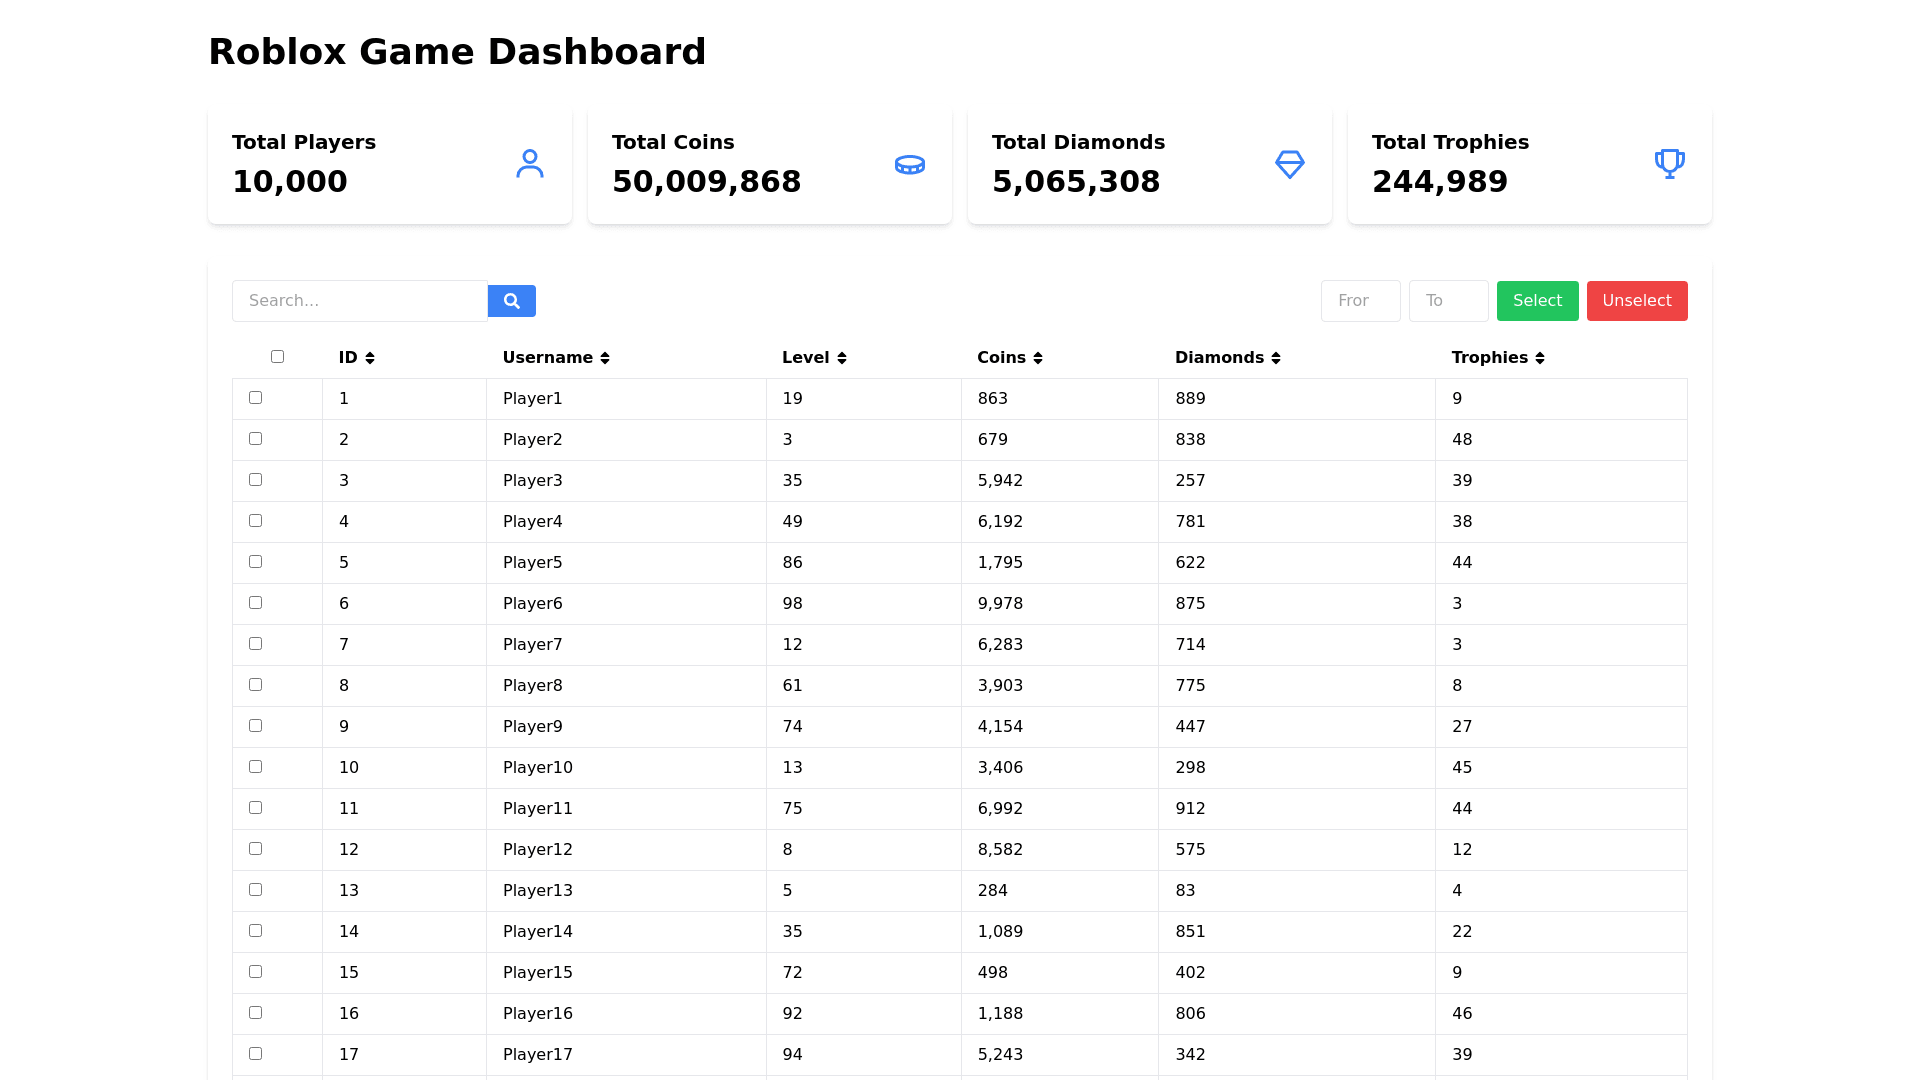The width and height of the screenshot is (1920, 1080).
Task: Check the checkbox for Player1 row
Action: click(255, 398)
